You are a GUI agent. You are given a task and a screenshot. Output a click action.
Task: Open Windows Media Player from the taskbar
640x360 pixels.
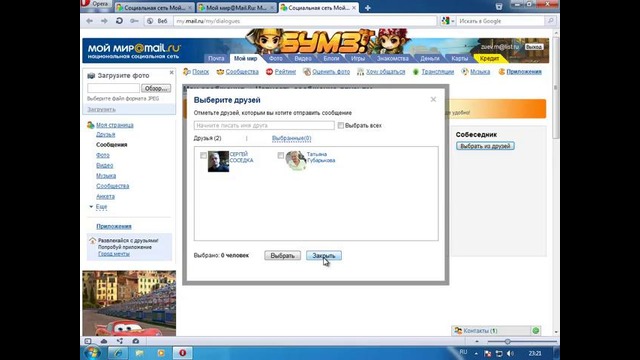coord(161,353)
